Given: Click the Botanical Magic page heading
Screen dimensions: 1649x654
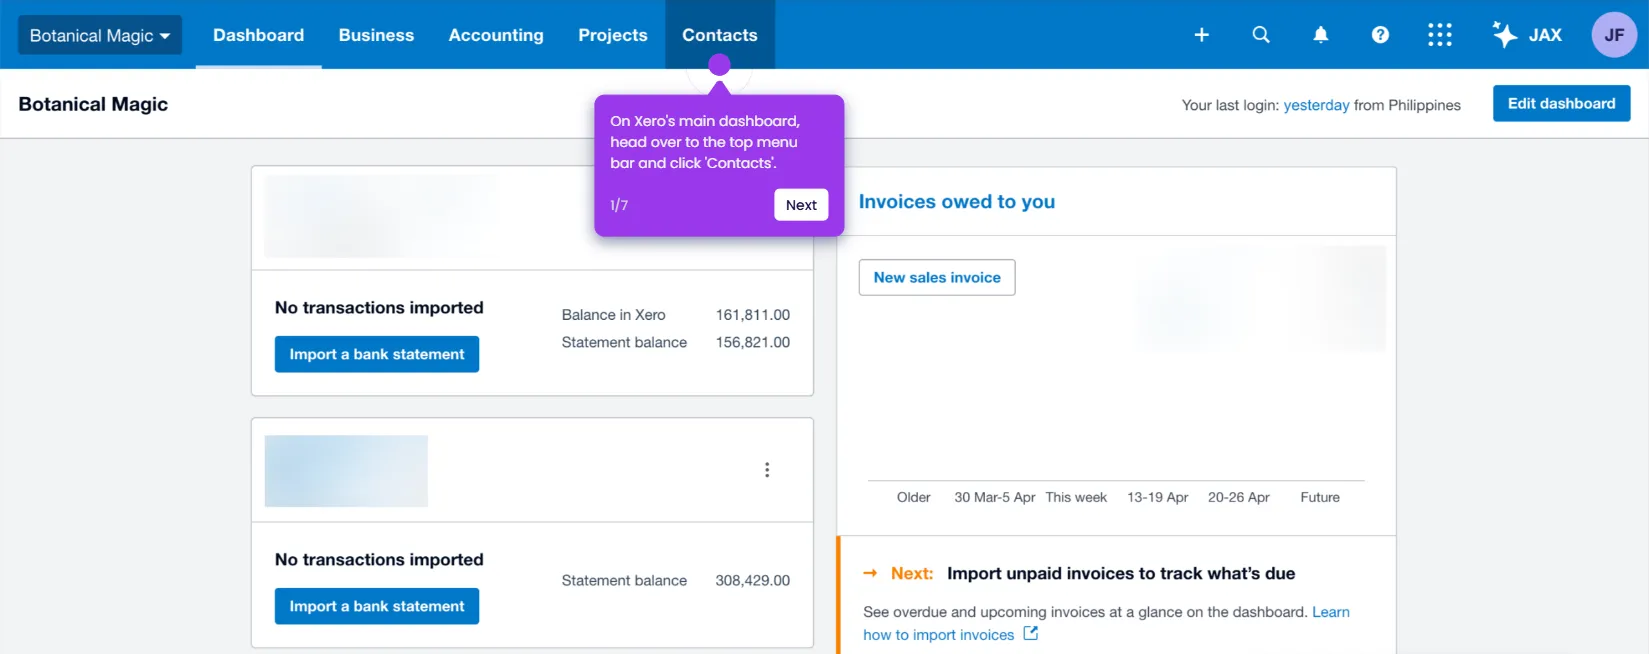Looking at the screenshot, I should [x=93, y=104].
